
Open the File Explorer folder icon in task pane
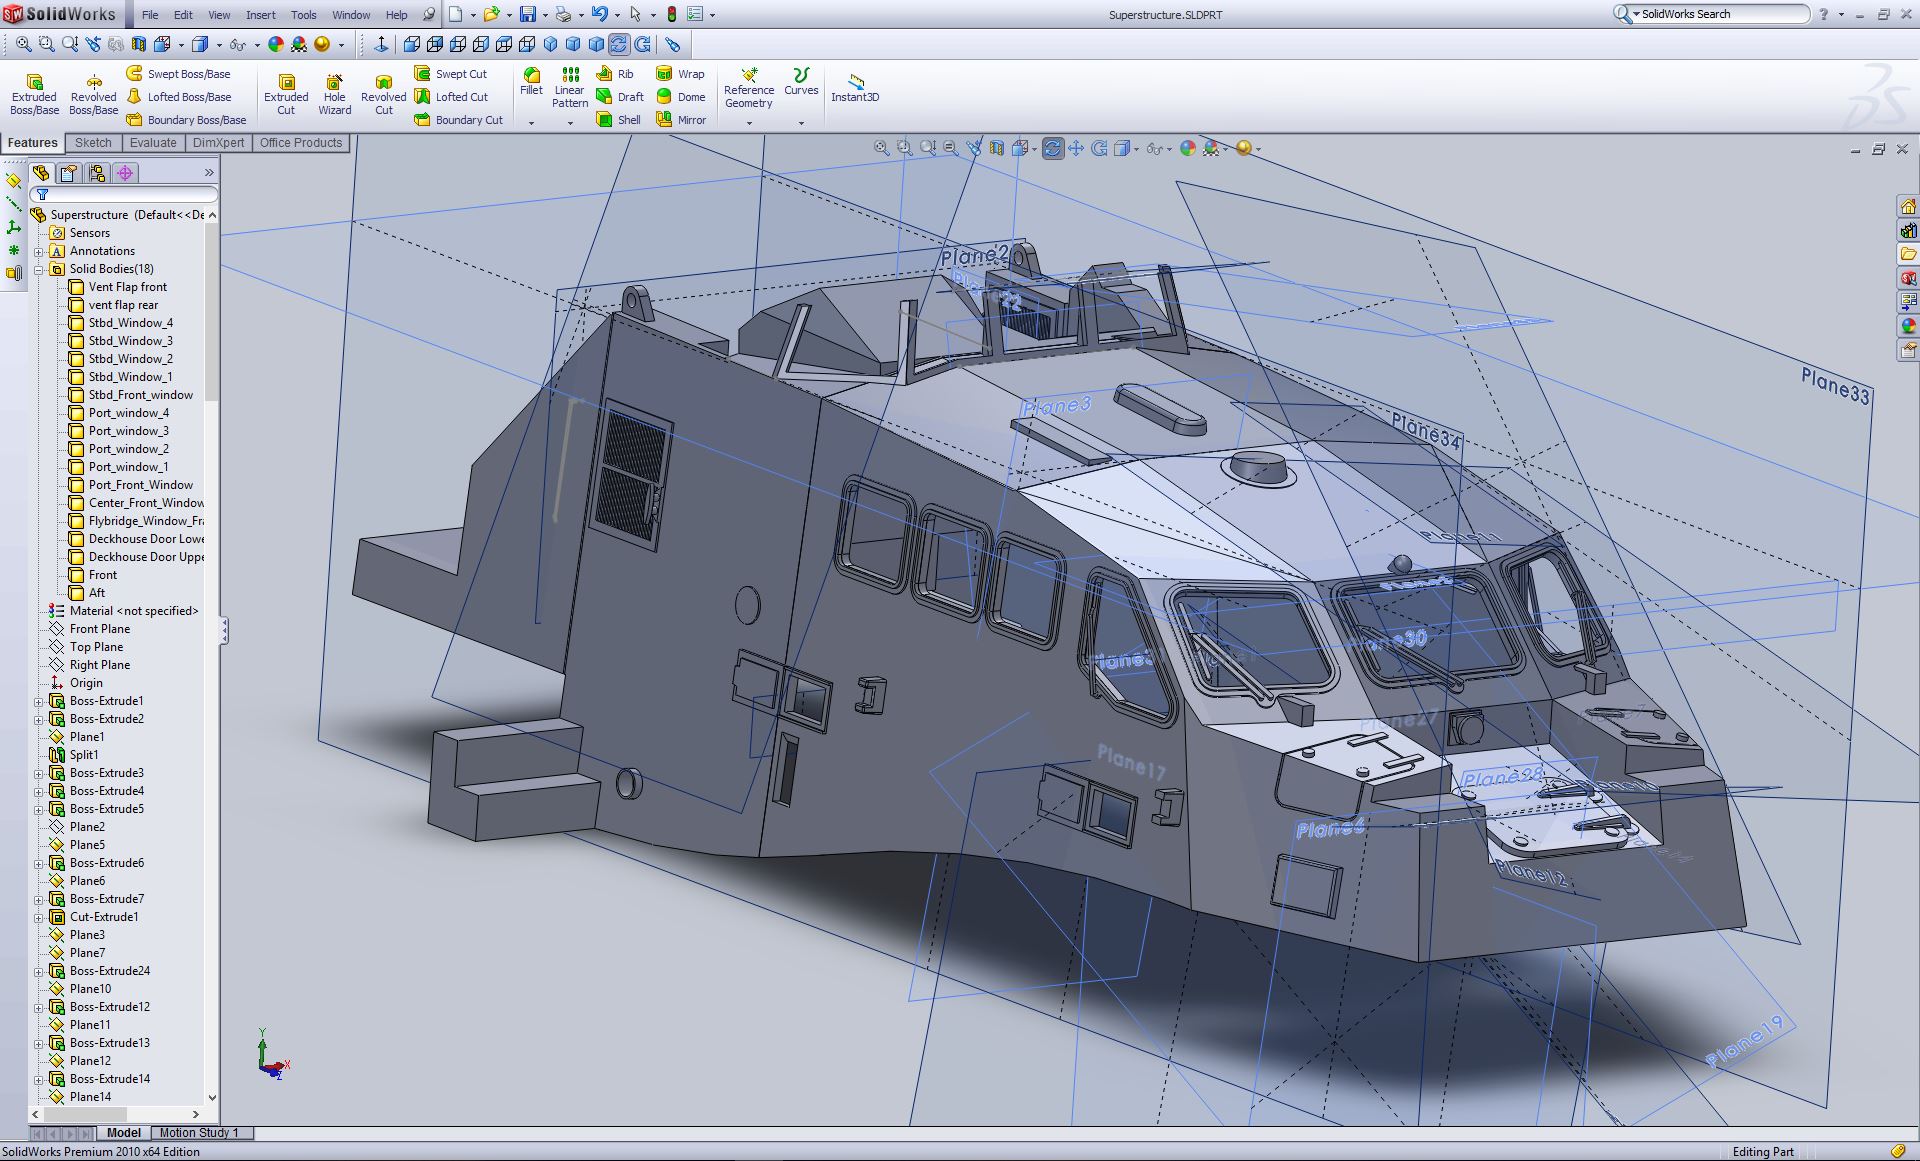click(1908, 254)
